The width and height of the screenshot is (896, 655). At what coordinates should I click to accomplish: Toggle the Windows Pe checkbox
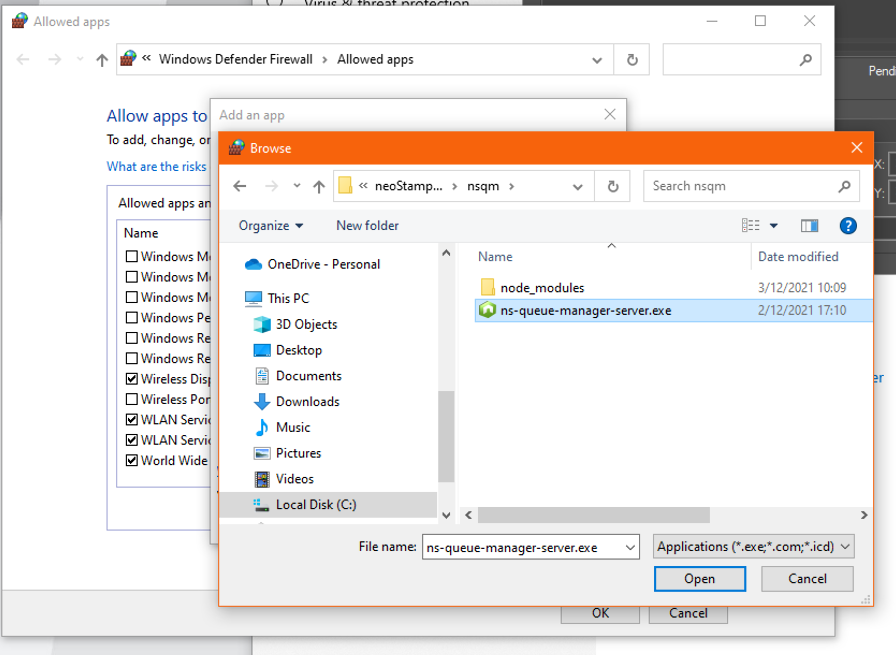(x=132, y=317)
